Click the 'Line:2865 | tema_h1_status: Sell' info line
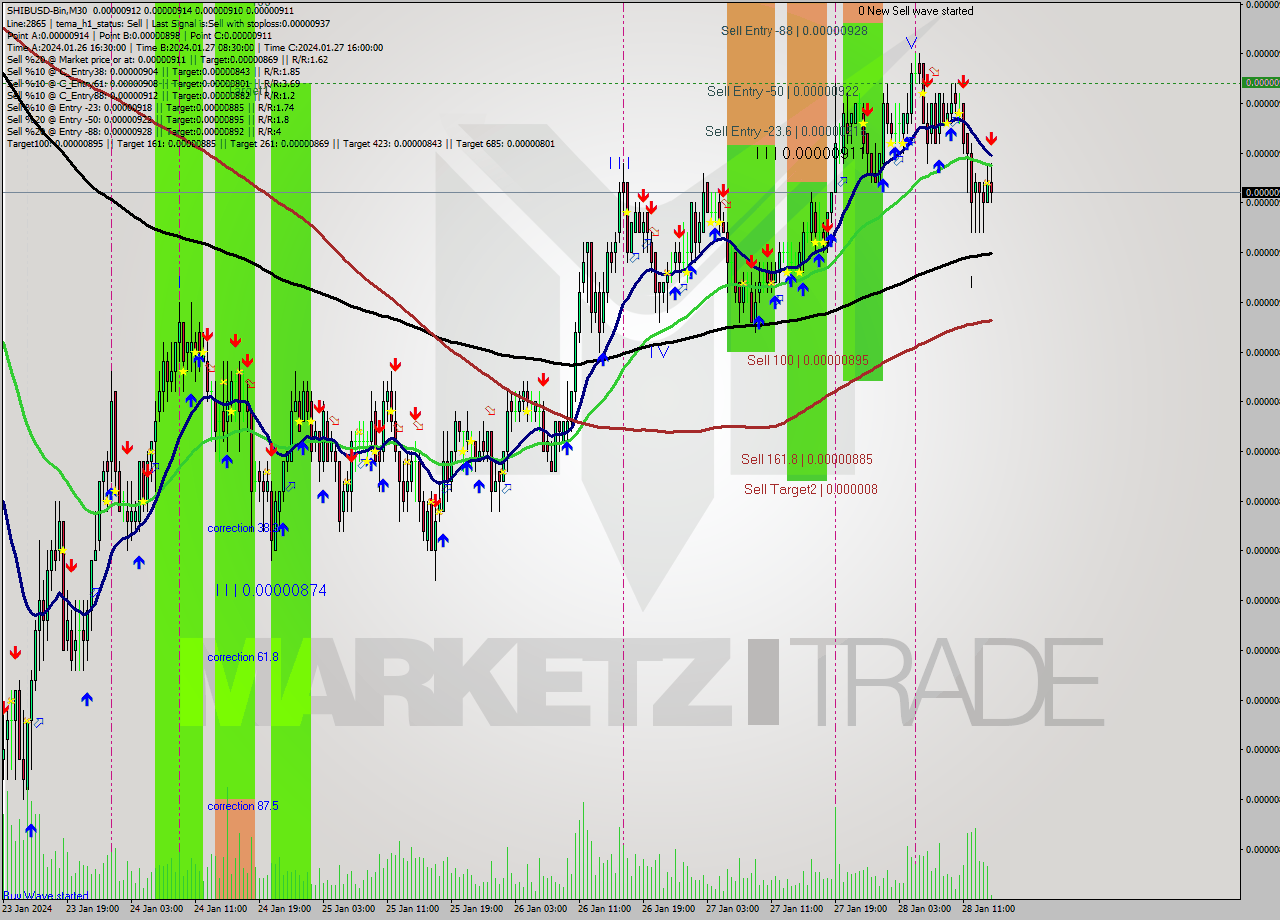 point(168,23)
